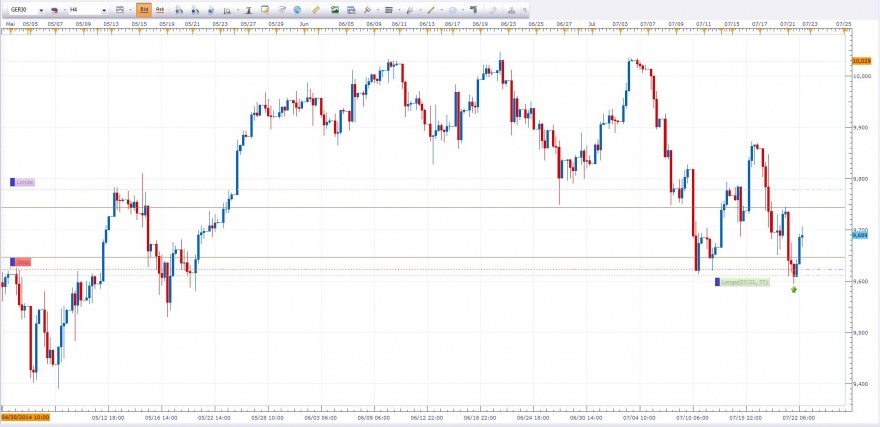Click the chart type icon
This screenshot has height=427, width=880.
[120, 10]
